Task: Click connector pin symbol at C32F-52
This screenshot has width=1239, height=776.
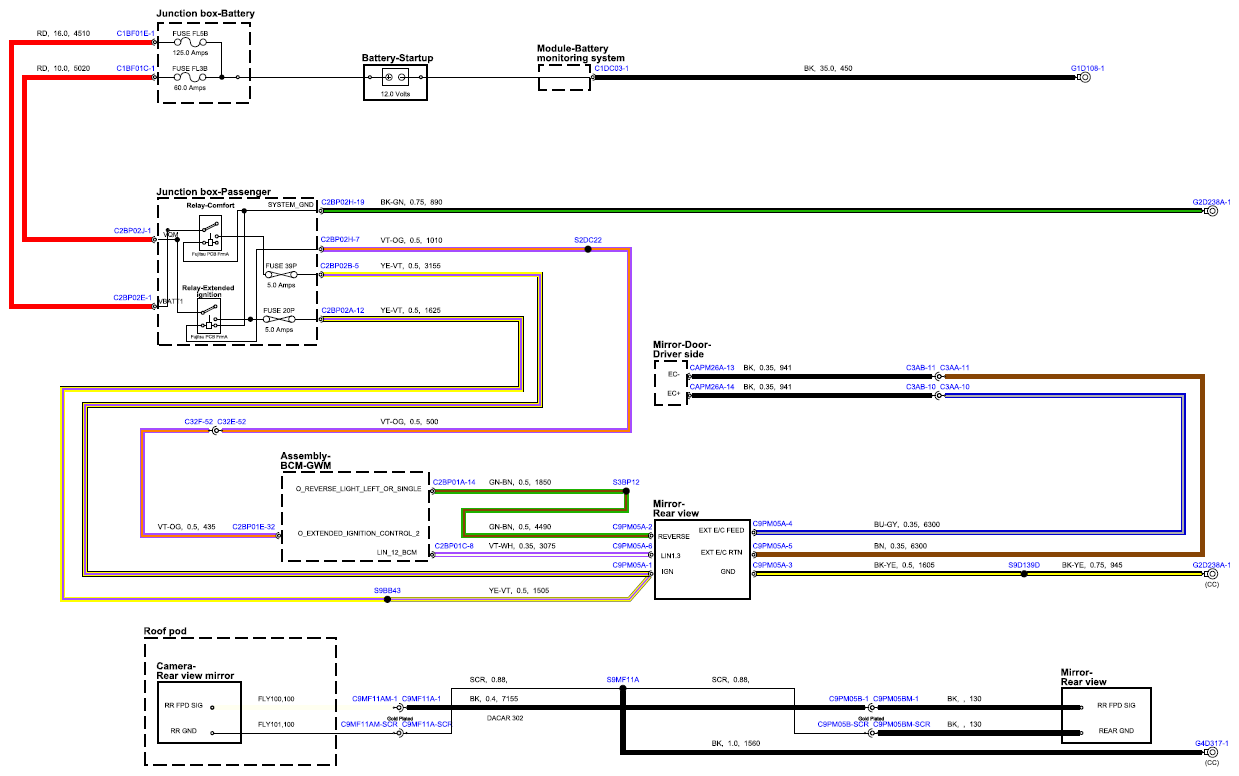Action: tap(216, 431)
